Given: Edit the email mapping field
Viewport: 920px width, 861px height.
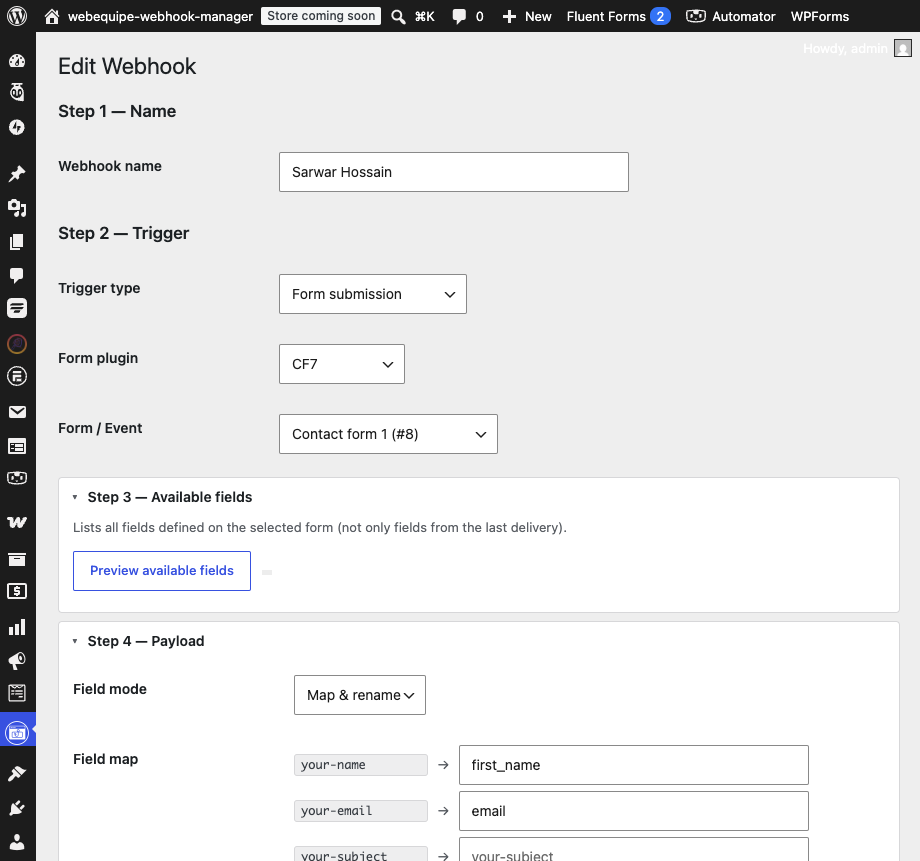Looking at the screenshot, I should coord(634,811).
